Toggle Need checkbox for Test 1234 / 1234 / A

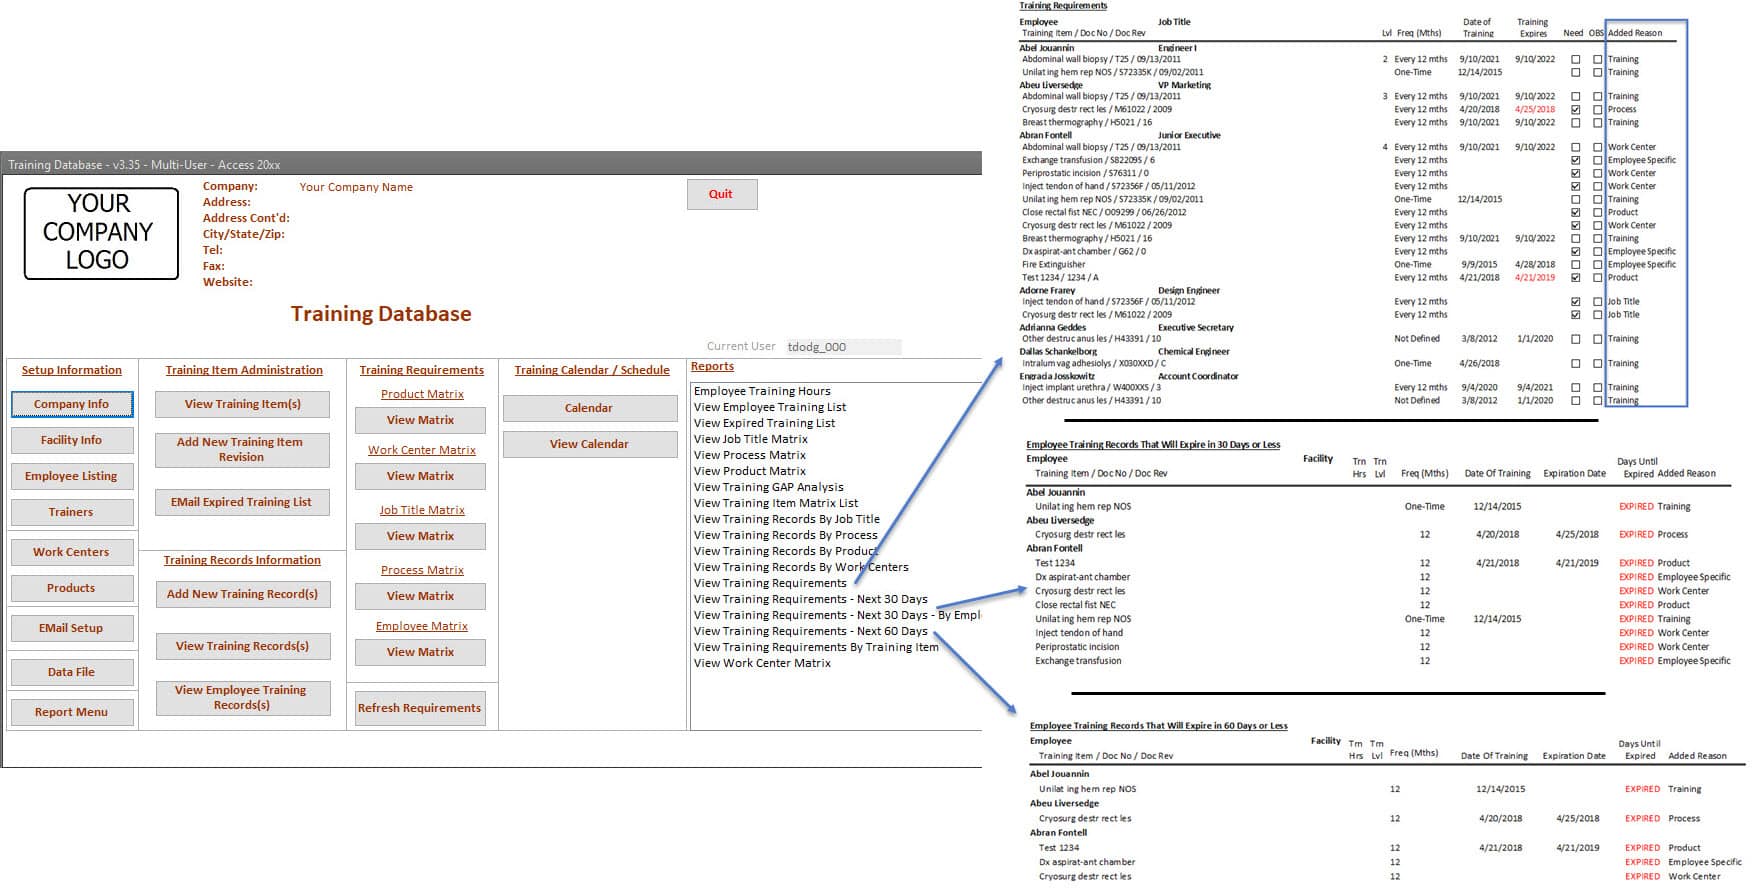click(1576, 278)
